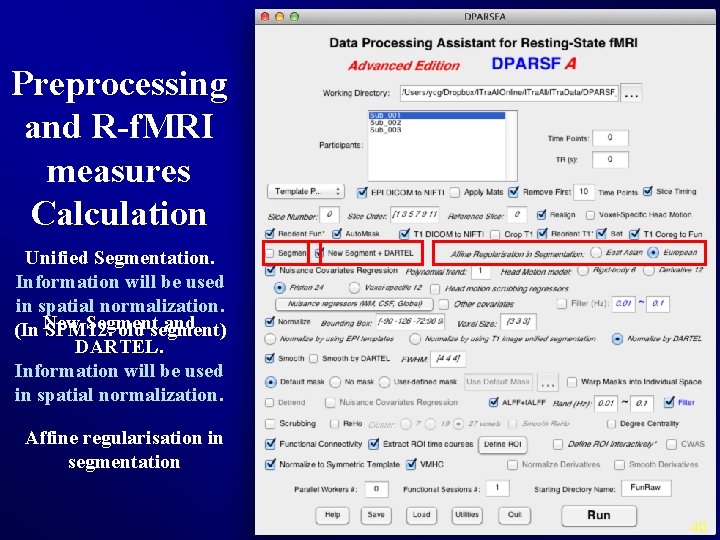
Task: Click the Load button
Action: [x=421, y=515]
